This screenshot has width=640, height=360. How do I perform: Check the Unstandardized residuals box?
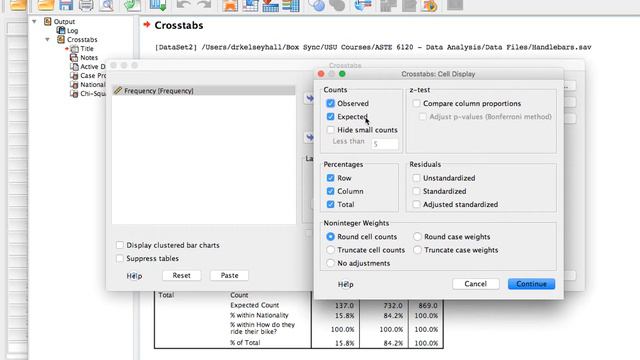tap(416, 178)
